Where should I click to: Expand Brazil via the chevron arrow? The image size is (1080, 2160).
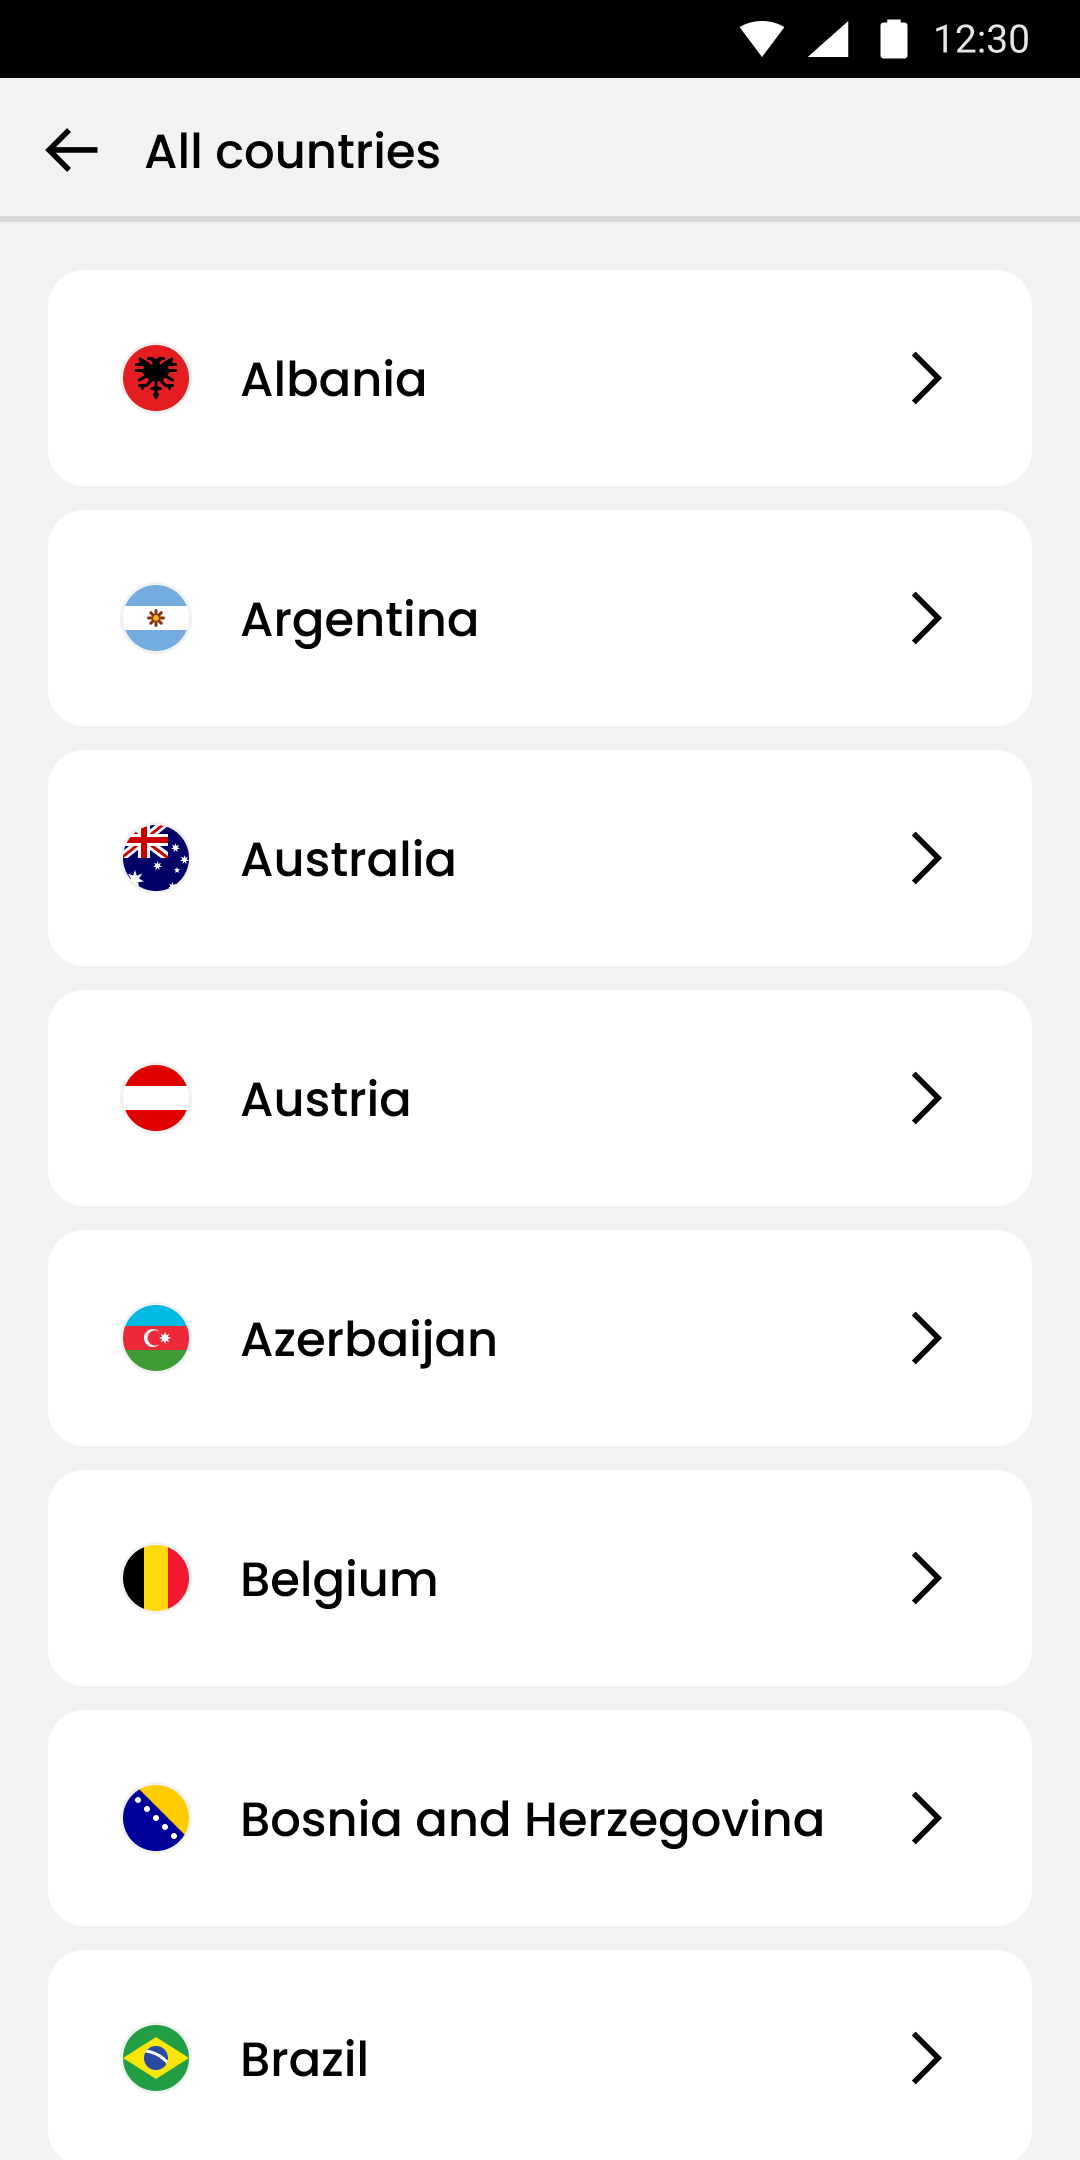(x=927, y=2058)
